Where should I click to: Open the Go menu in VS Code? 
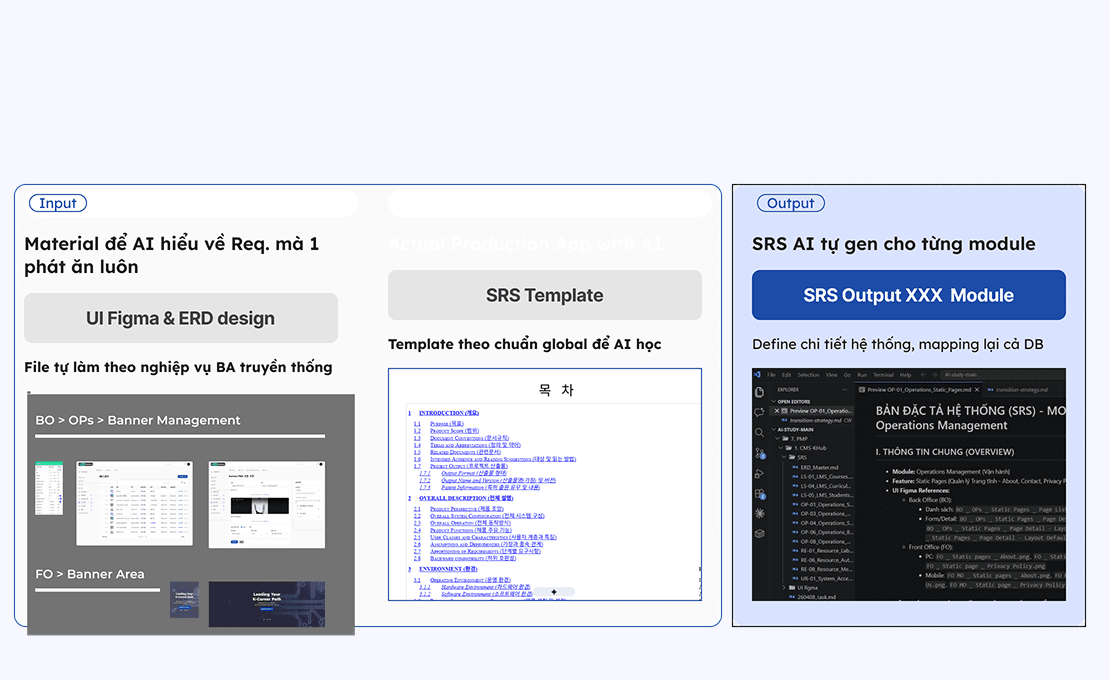[x=847, y=375]
